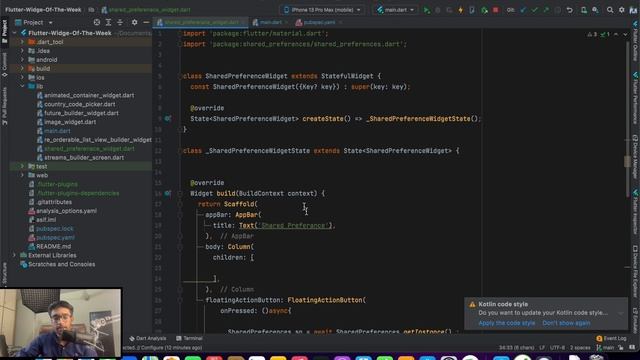Open future_builder_widget.dart in tree
Image resolution: width=640 pixels, height=360 pixels.
(x=78, y=113)
